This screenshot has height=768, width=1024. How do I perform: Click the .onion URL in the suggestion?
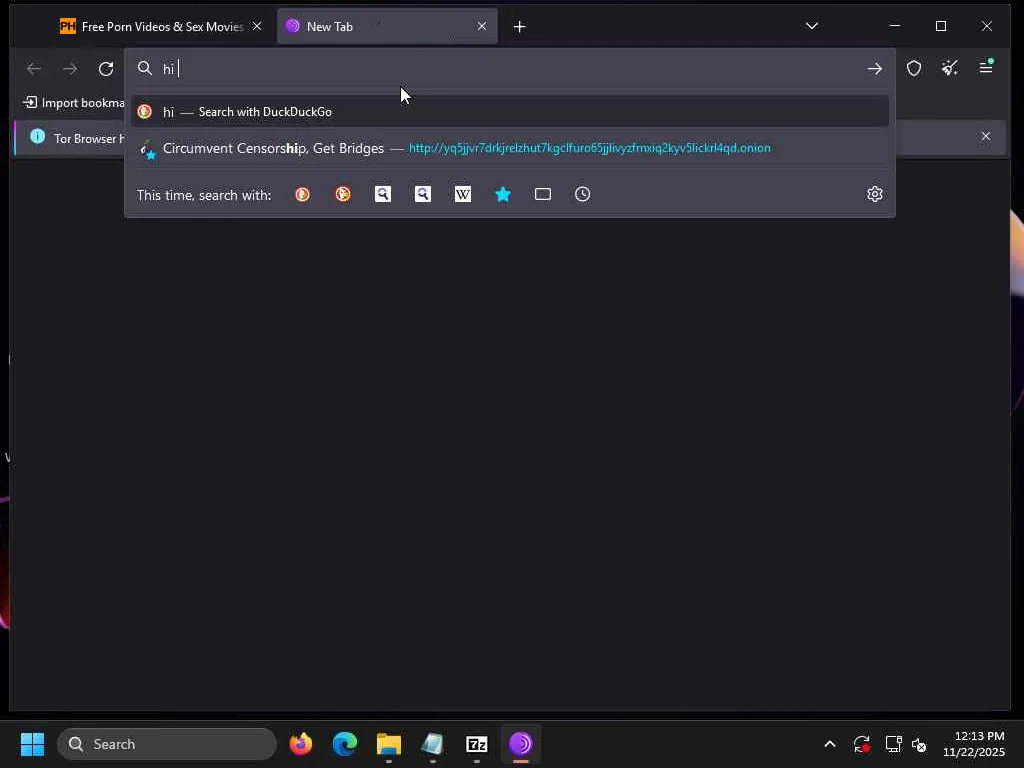coord(589,148)
